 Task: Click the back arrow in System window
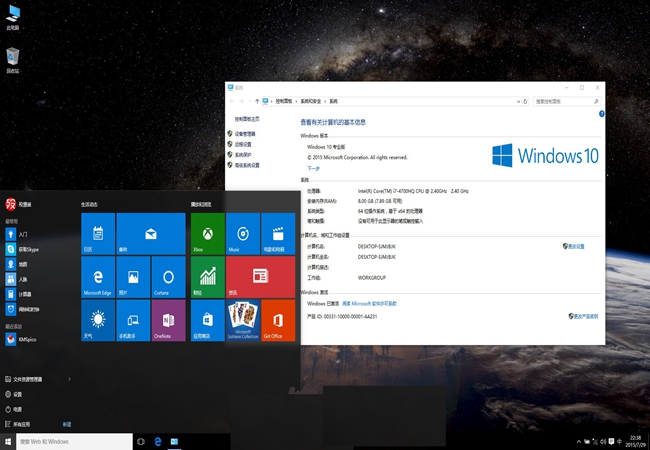point(232,101)
